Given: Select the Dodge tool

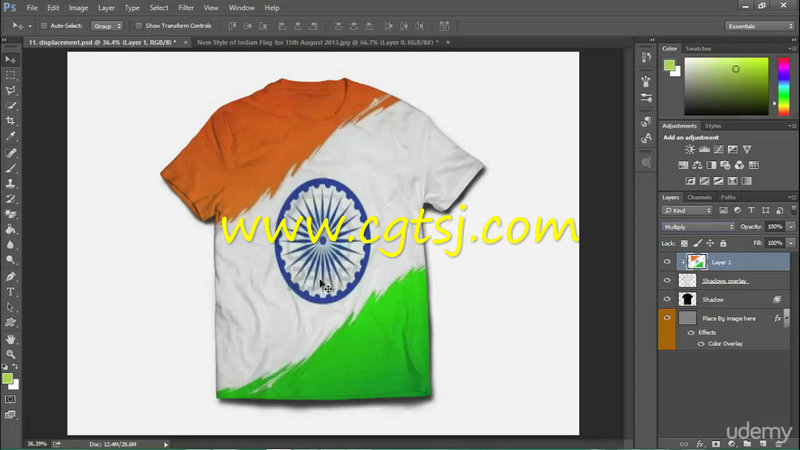Looking at the screenshot, I should (10, 260).
